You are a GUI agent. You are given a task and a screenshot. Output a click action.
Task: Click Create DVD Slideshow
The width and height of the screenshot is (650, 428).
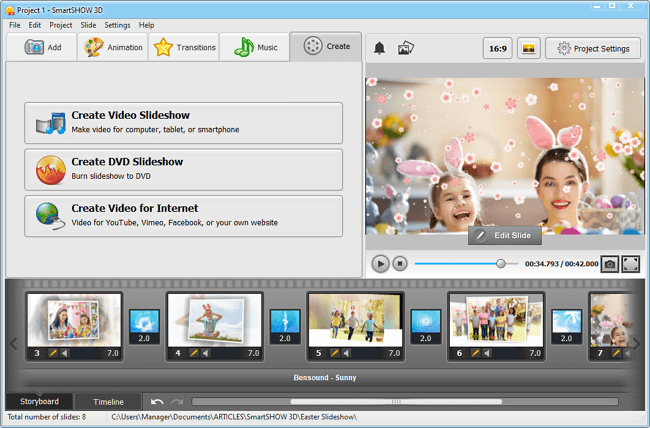tap(184, 170)
